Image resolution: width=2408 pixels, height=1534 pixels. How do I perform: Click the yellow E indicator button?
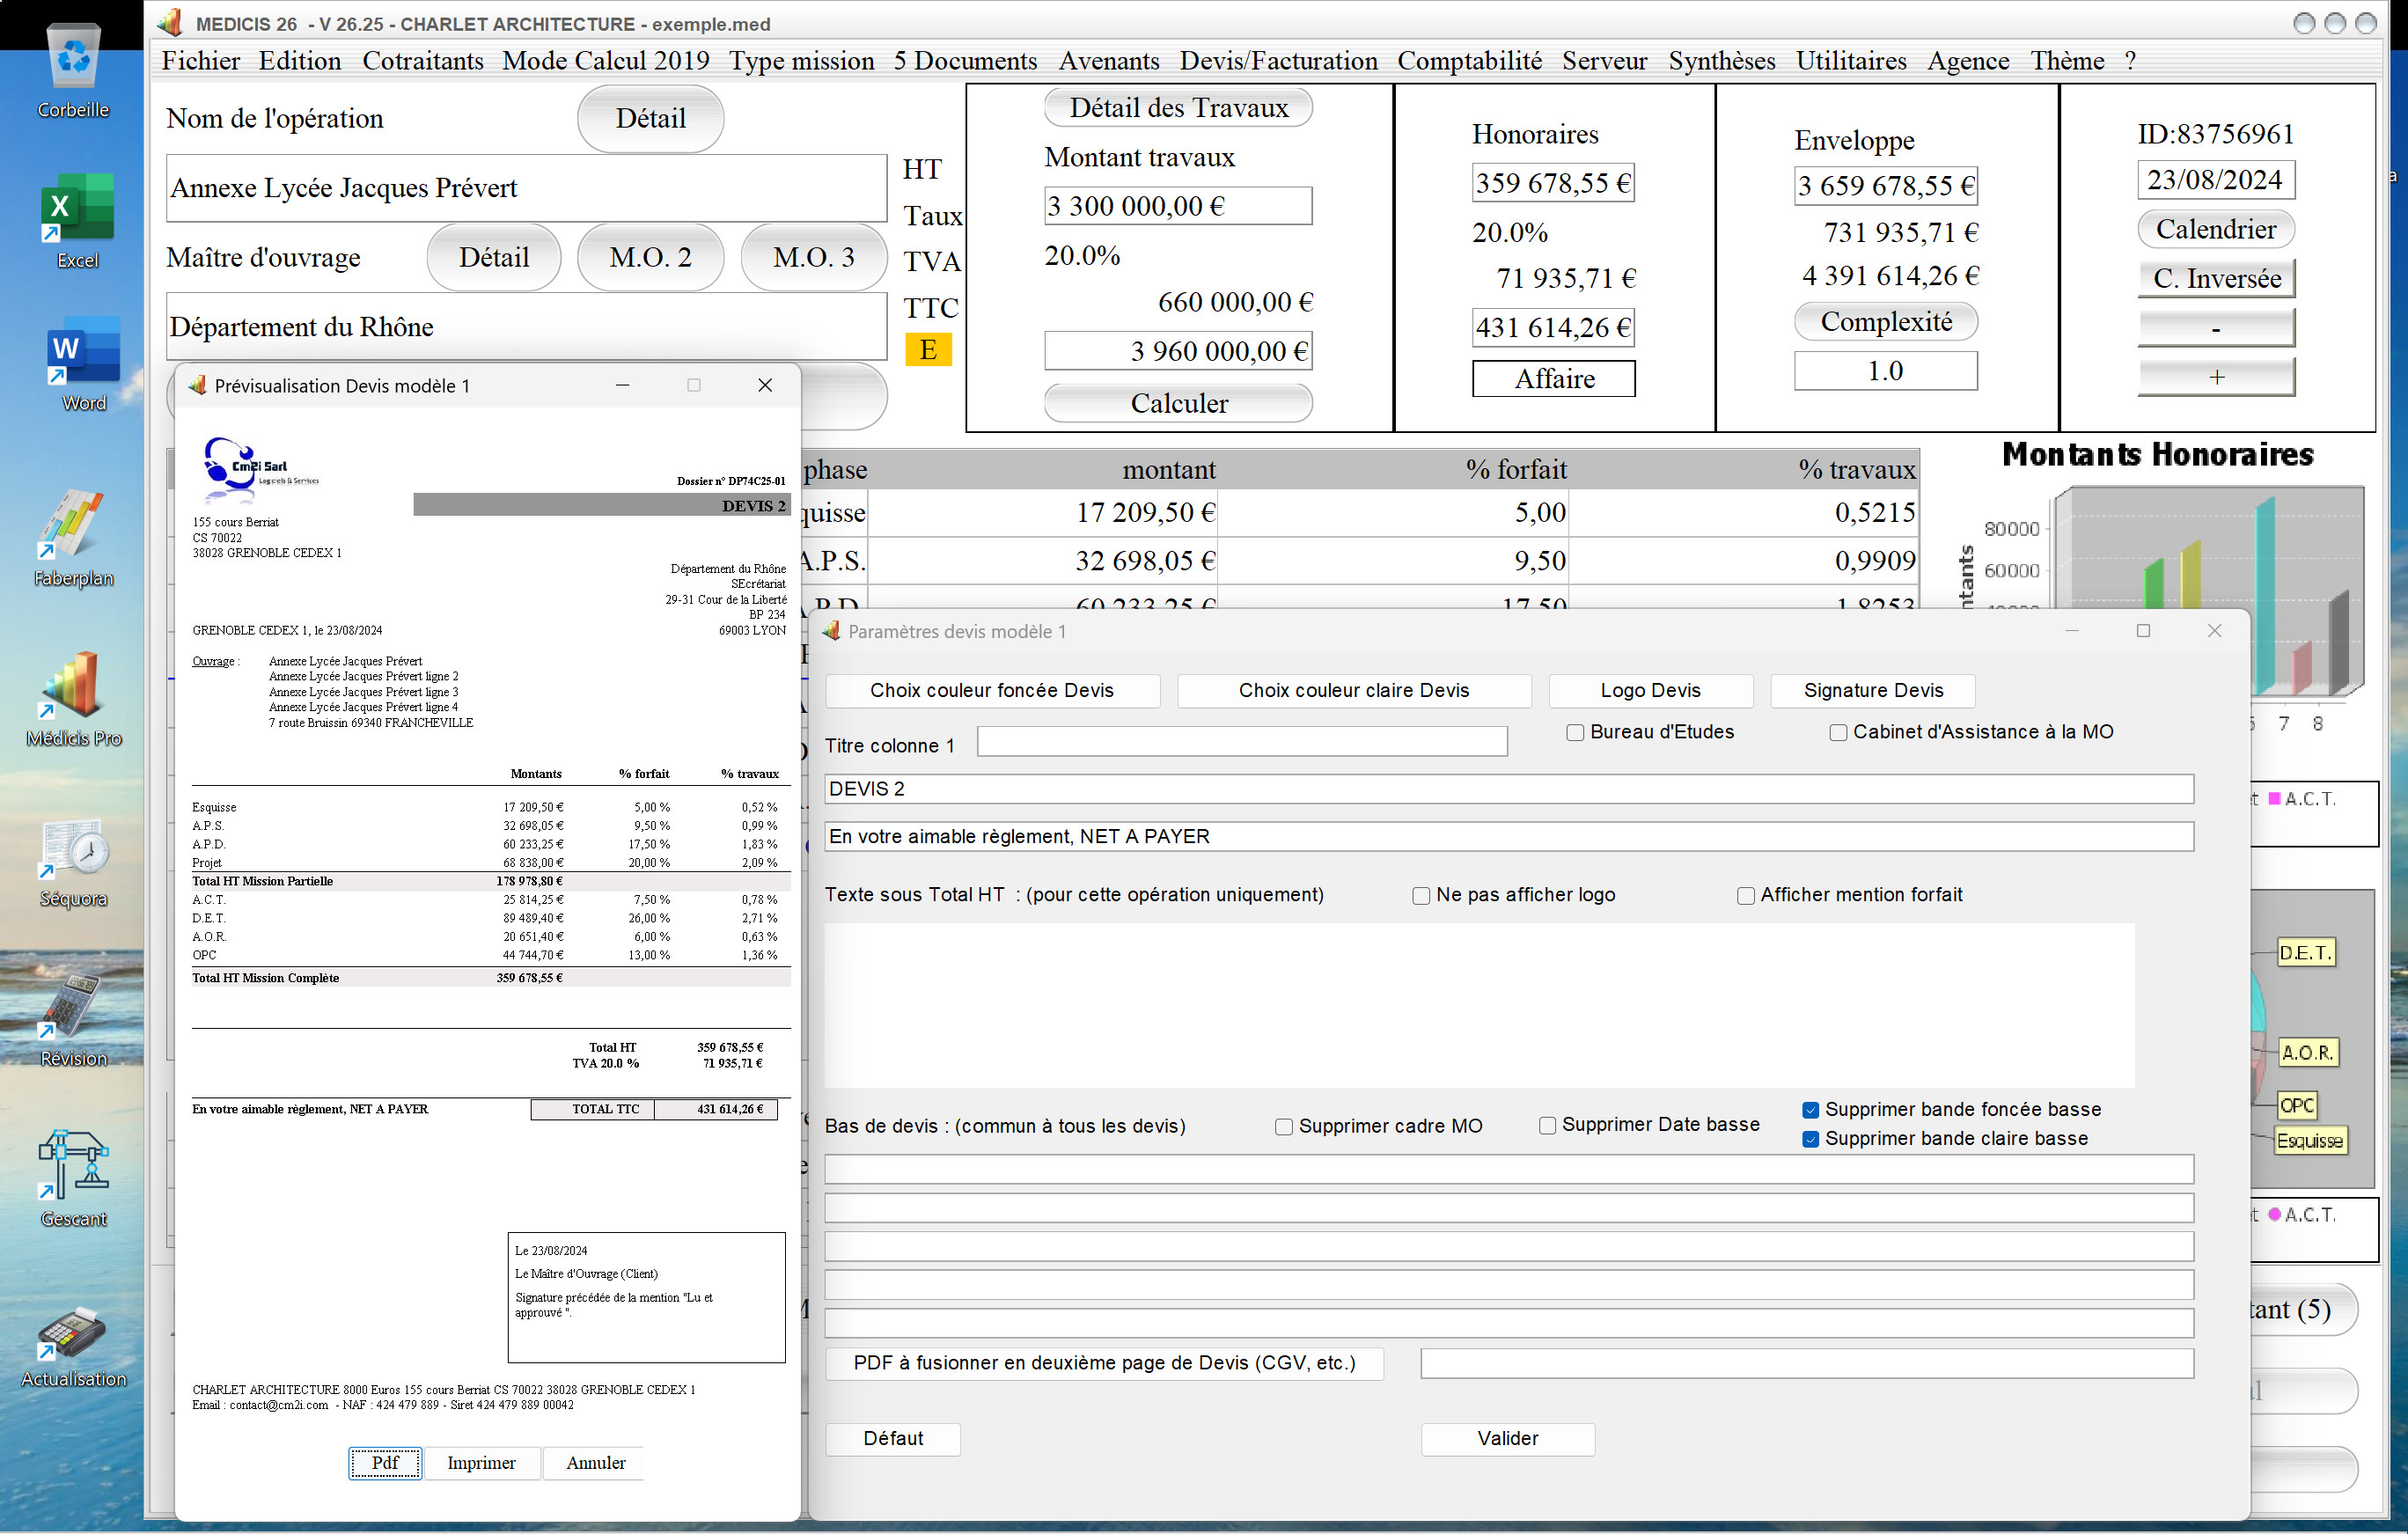[x=928, y=350]
